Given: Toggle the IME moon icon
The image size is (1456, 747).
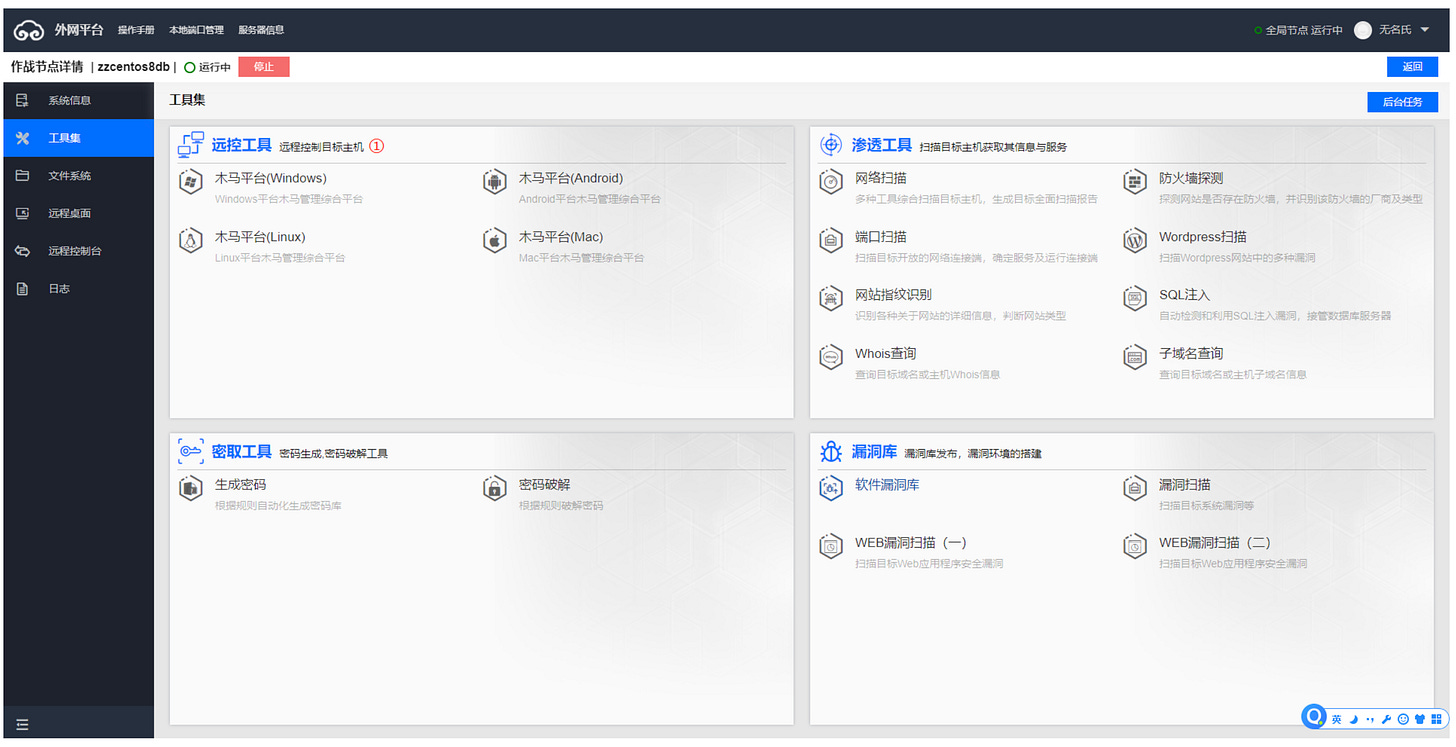Looking at the screenshot, I should (x=1353, y=719).
